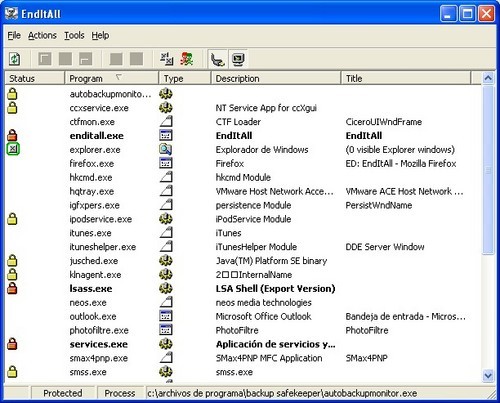Open the Help menu
The height and width of the screenshot is (403, 500).
point(100,35)
